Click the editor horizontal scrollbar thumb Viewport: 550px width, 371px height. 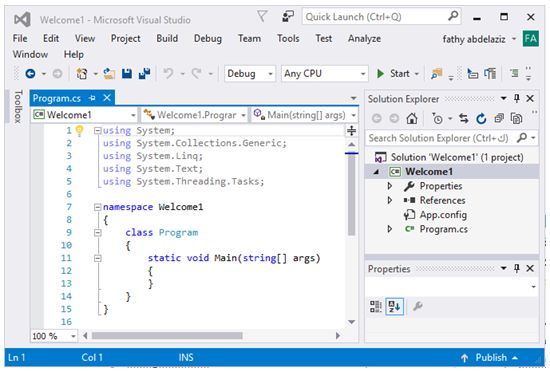click(x=167, y=336)
